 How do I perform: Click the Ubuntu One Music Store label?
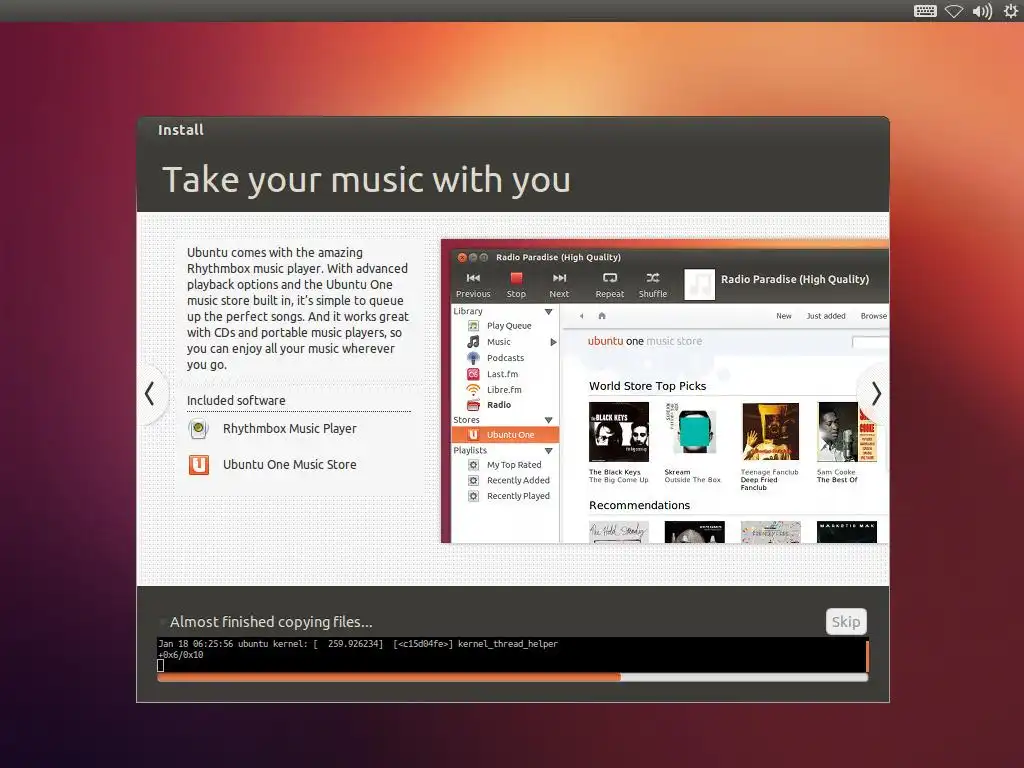pos(289,464)
